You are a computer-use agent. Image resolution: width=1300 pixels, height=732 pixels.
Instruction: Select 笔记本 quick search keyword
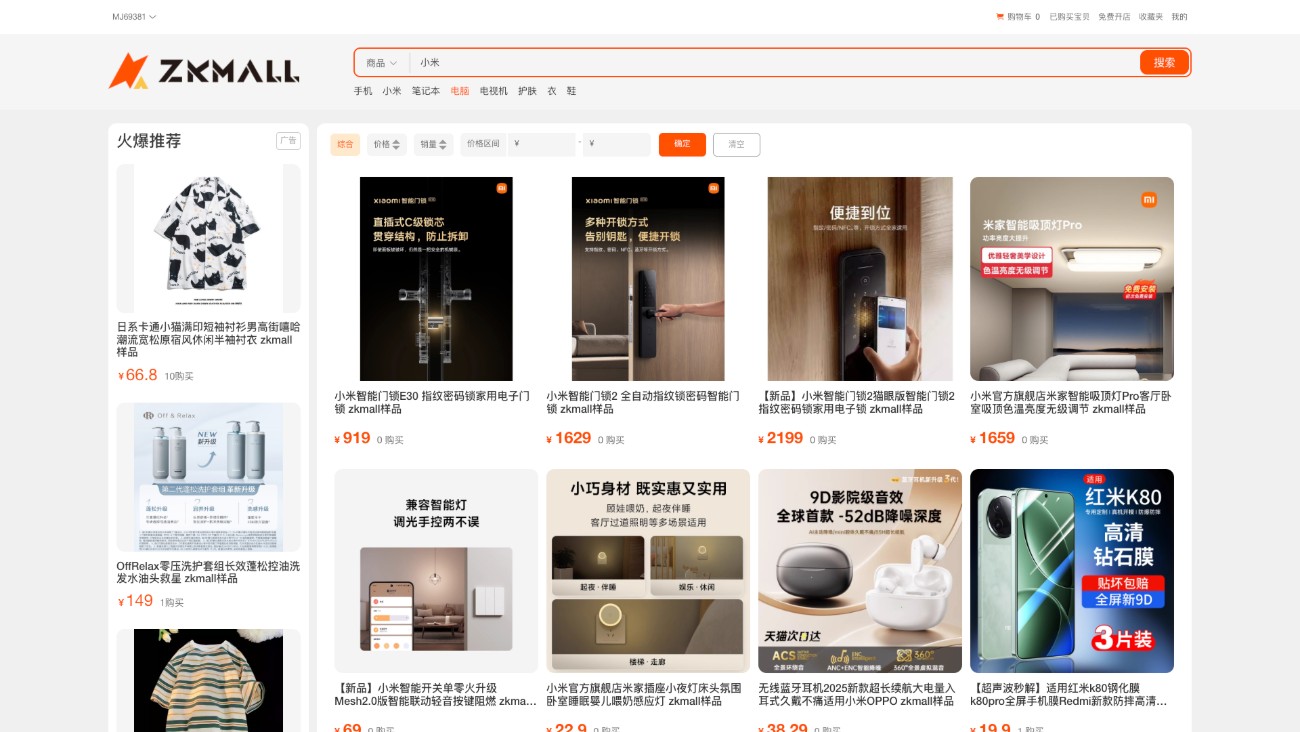click(426, 91)
